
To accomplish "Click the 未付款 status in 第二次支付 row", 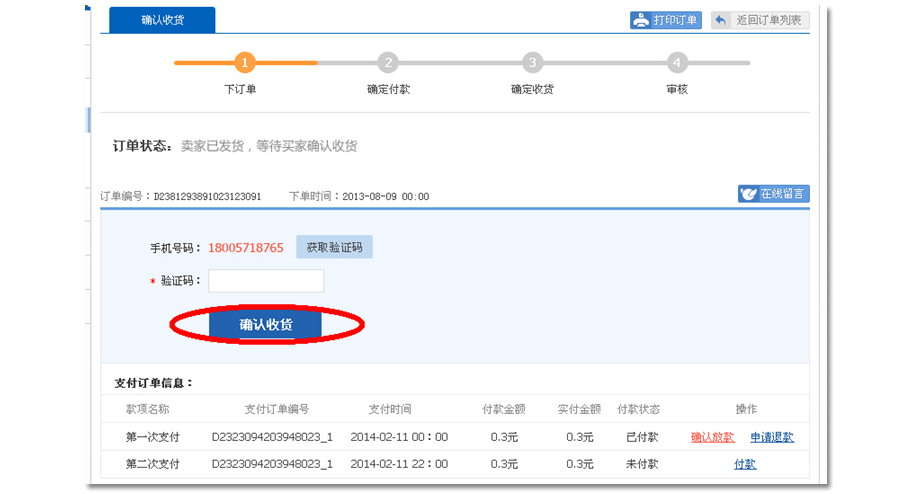I will coord(638,464).
